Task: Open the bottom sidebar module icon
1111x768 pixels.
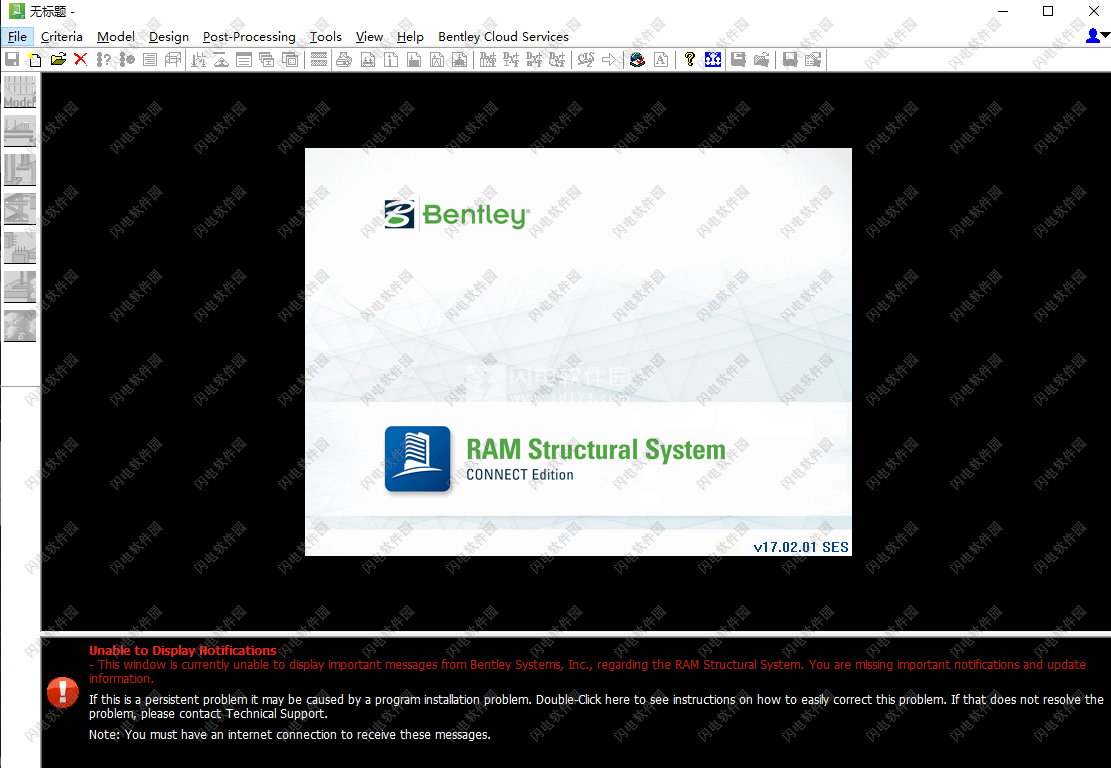Action: [x=20, y=326]
